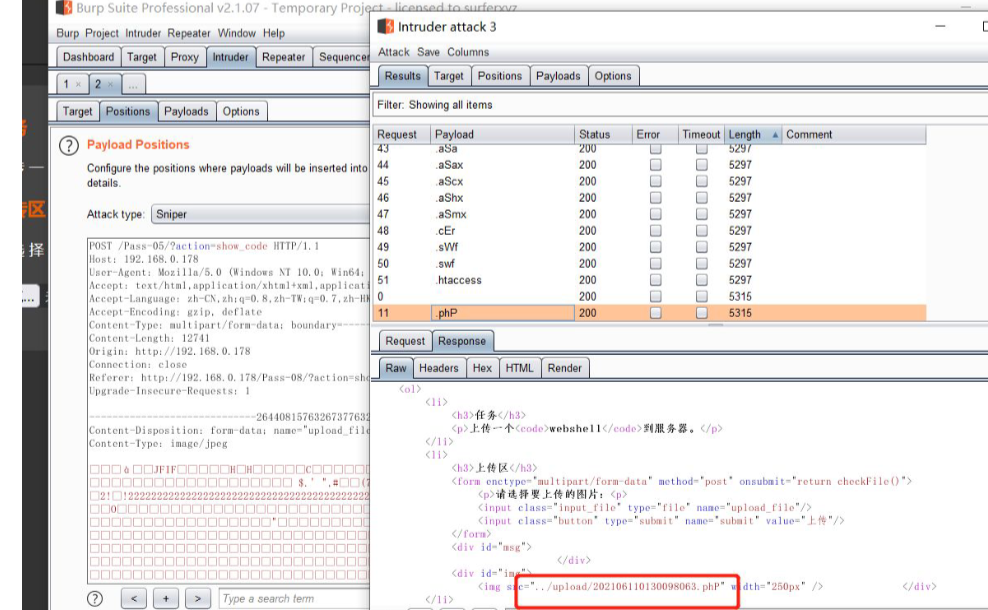The width and height of the screenshot is (988, 610).
Task: Click the next match '>' search button
Action: tap(198, 598)
